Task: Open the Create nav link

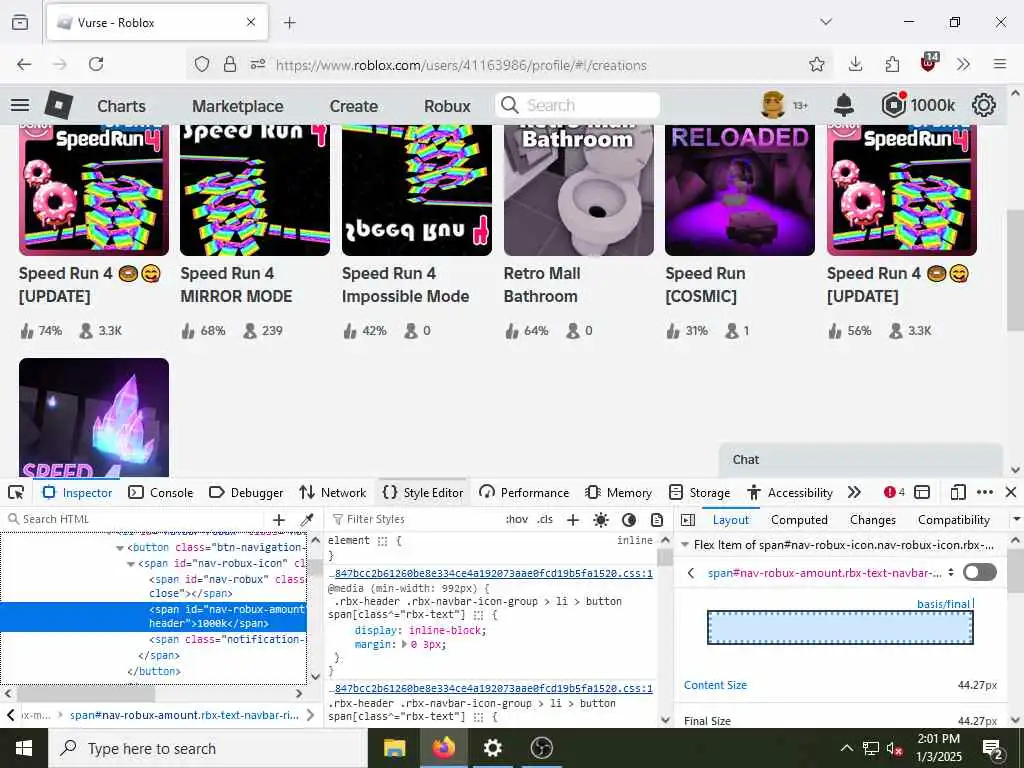Action: 353,106
